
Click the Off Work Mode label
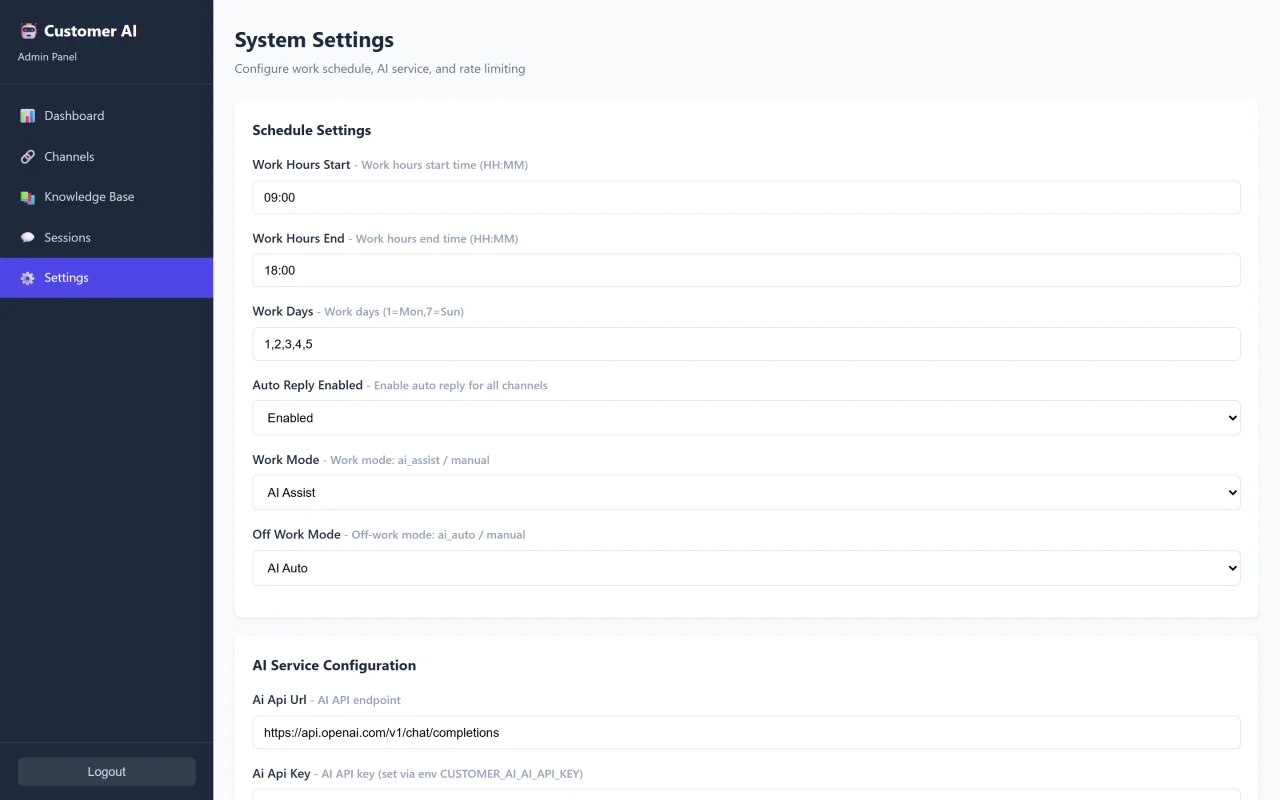297,535
